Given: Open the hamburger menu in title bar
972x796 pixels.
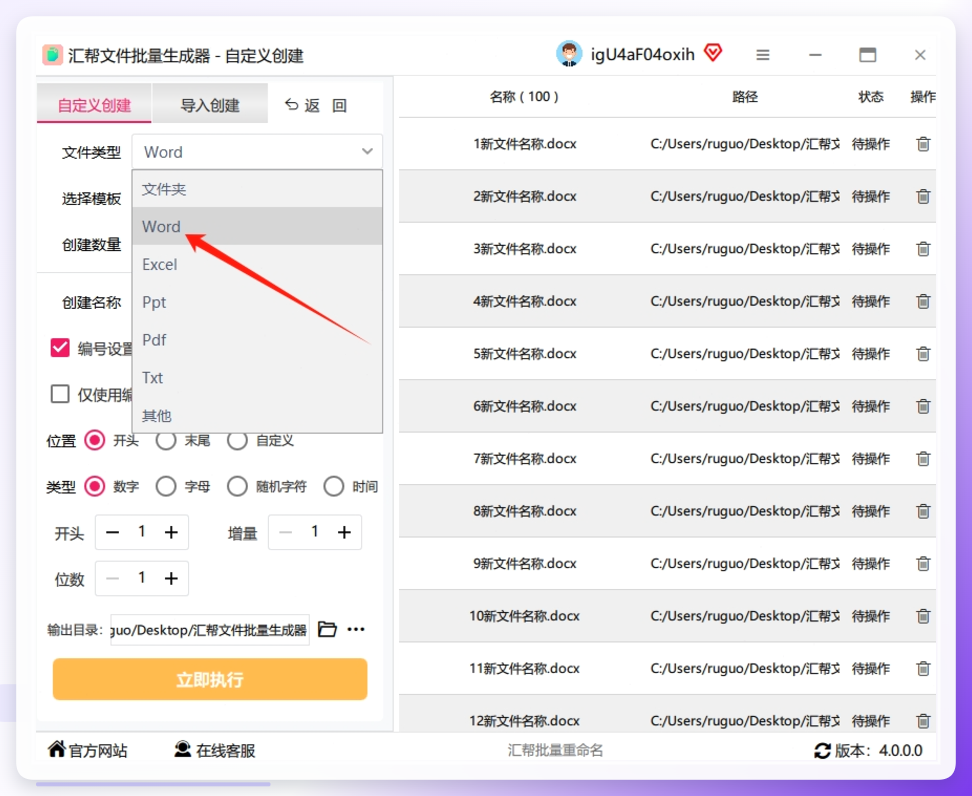Looking at the screenshot, I should 762,55.
